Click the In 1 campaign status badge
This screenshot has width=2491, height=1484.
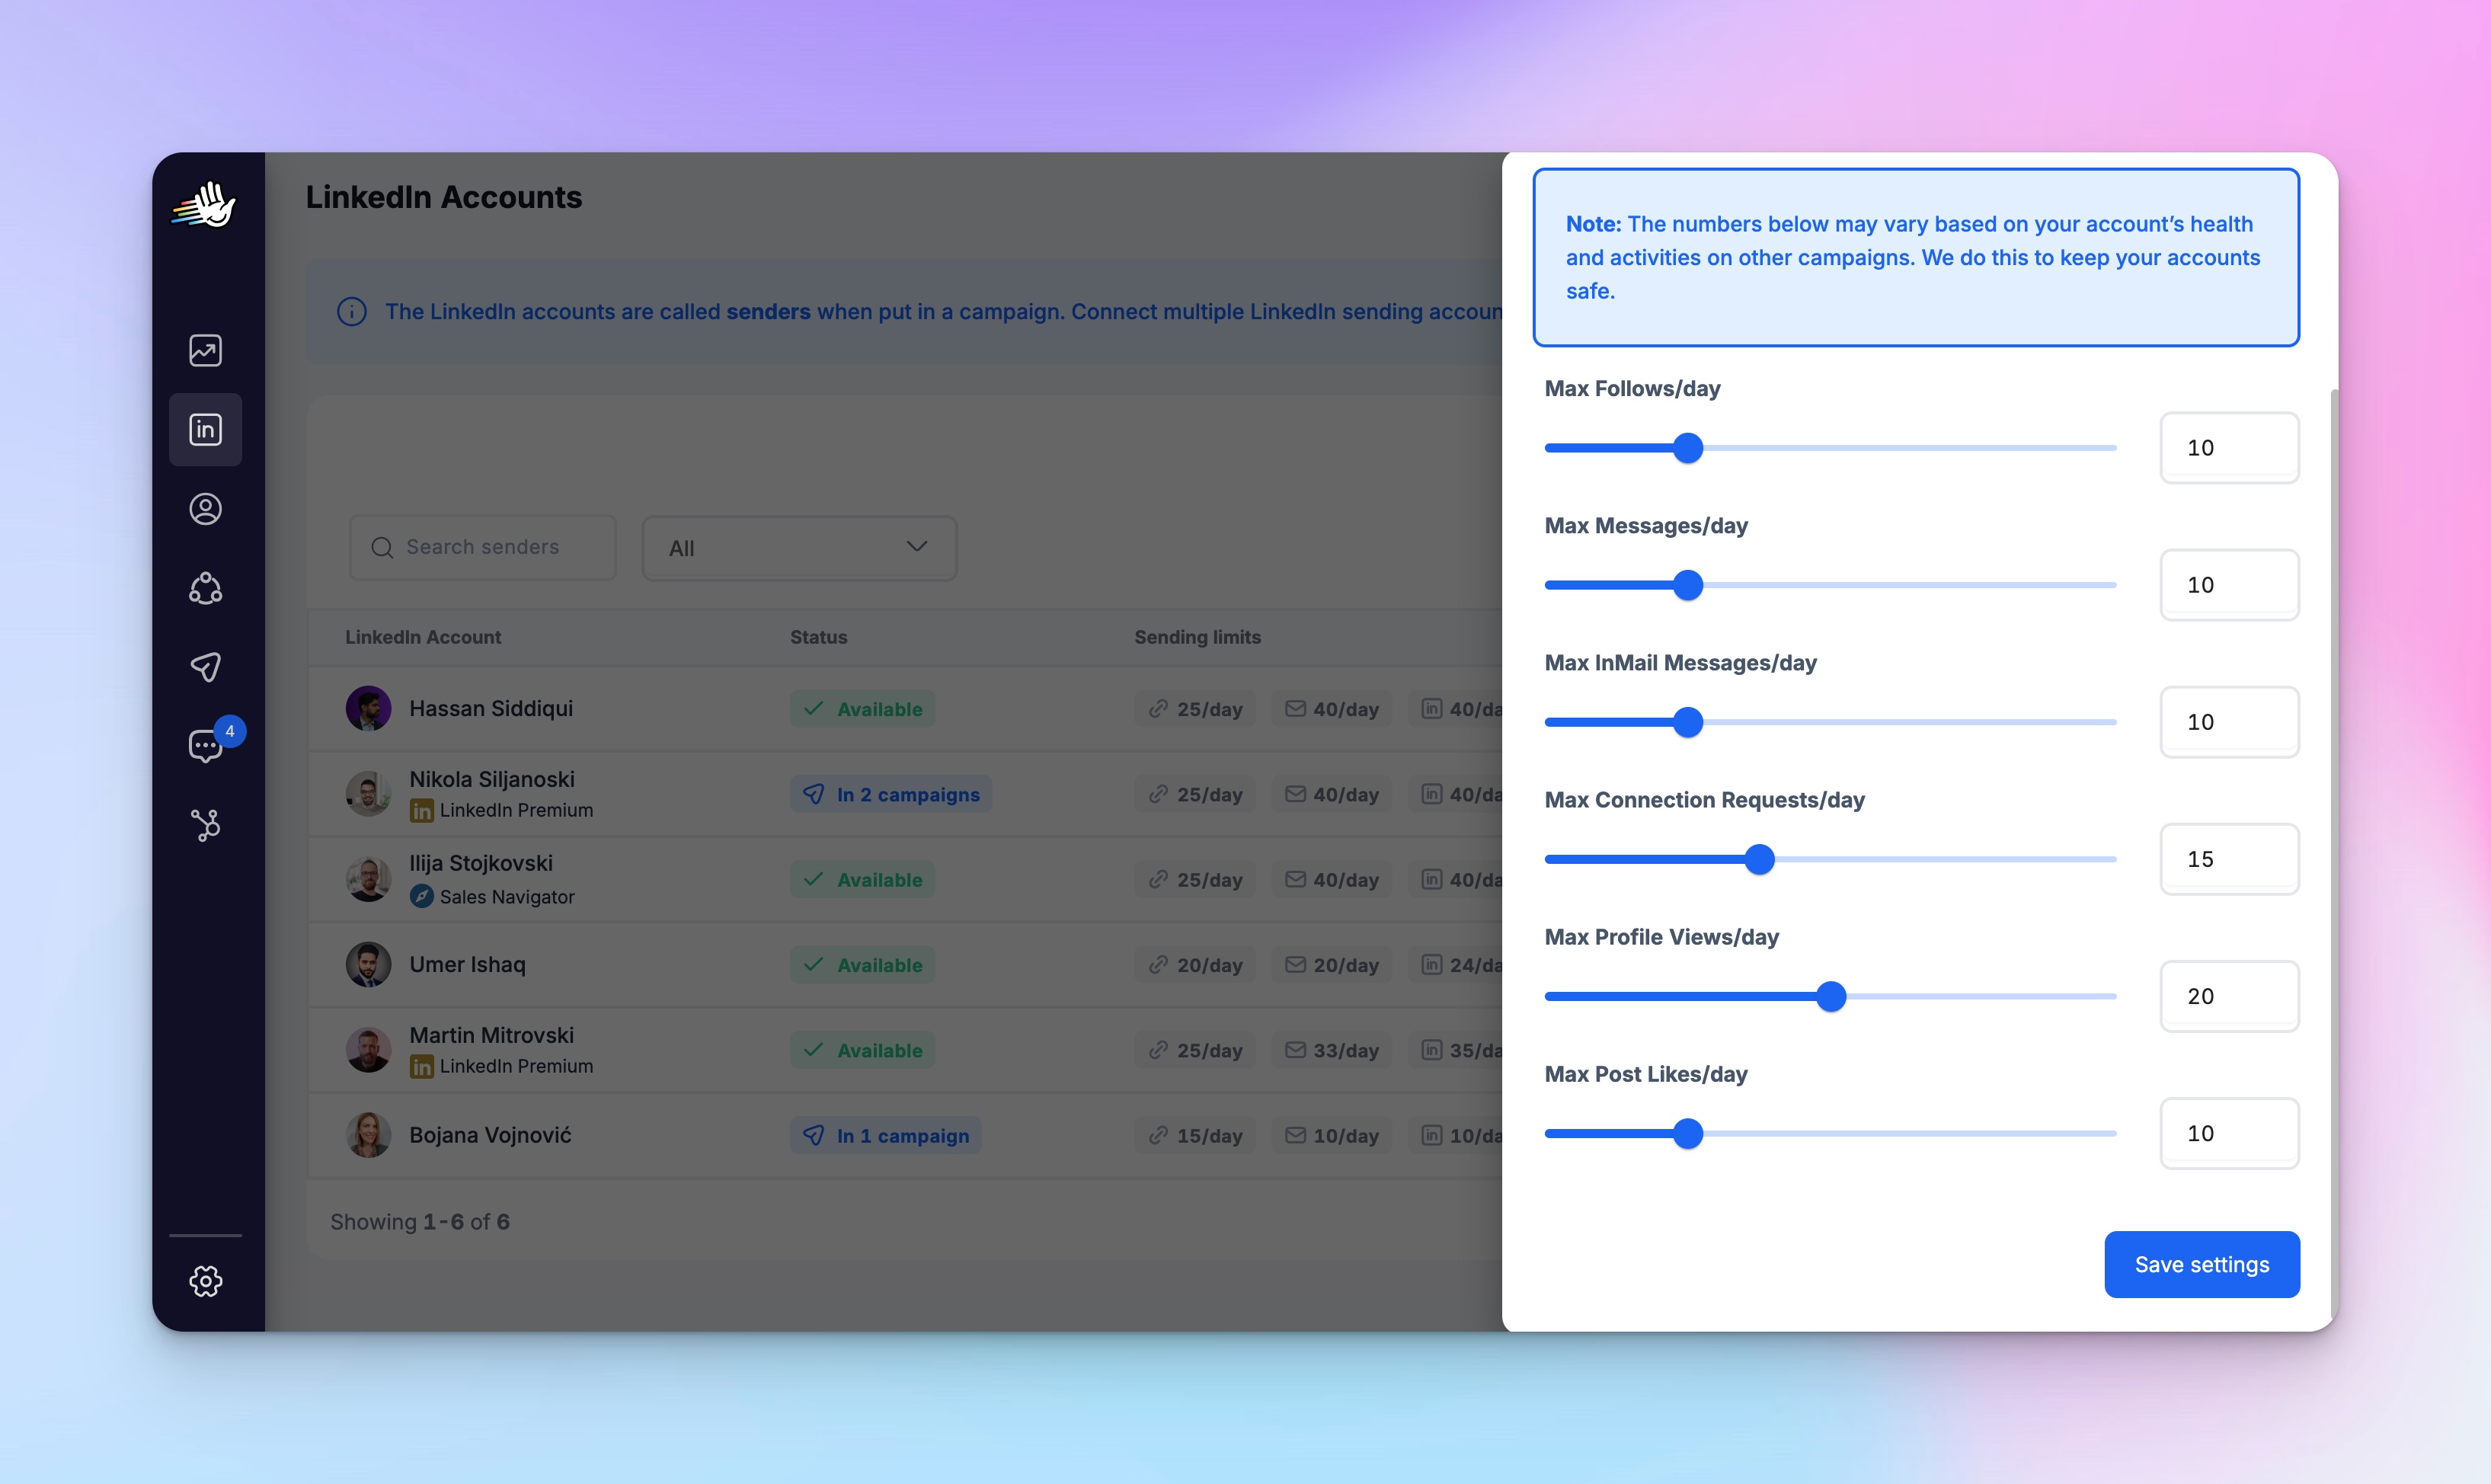[x=886, y=1136]
